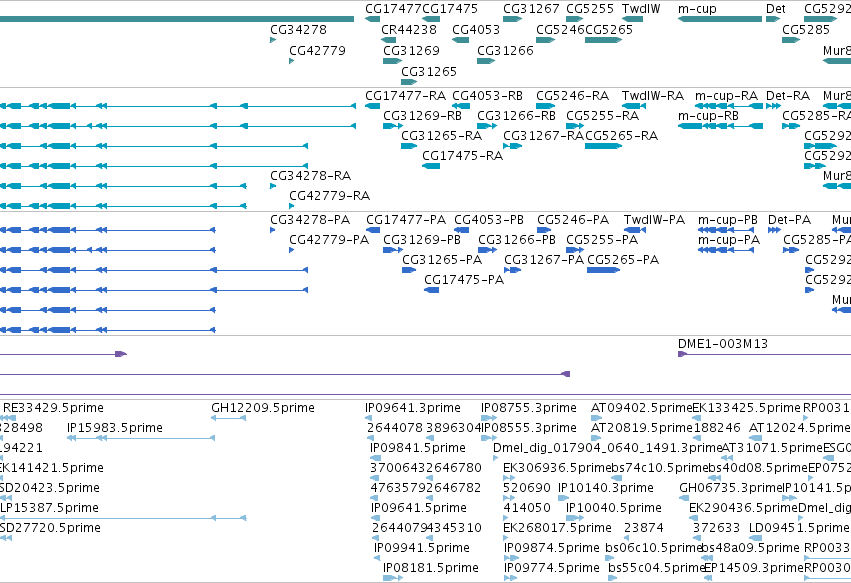851x583 pixels.
Task: Click the IP09774.5prime EST label
Action: tap(551, 568)
